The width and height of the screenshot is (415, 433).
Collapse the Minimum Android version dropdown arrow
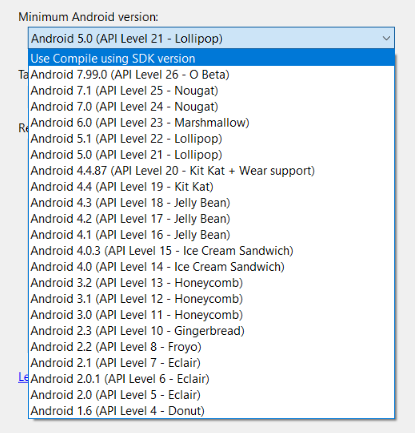tap(386, 38)
